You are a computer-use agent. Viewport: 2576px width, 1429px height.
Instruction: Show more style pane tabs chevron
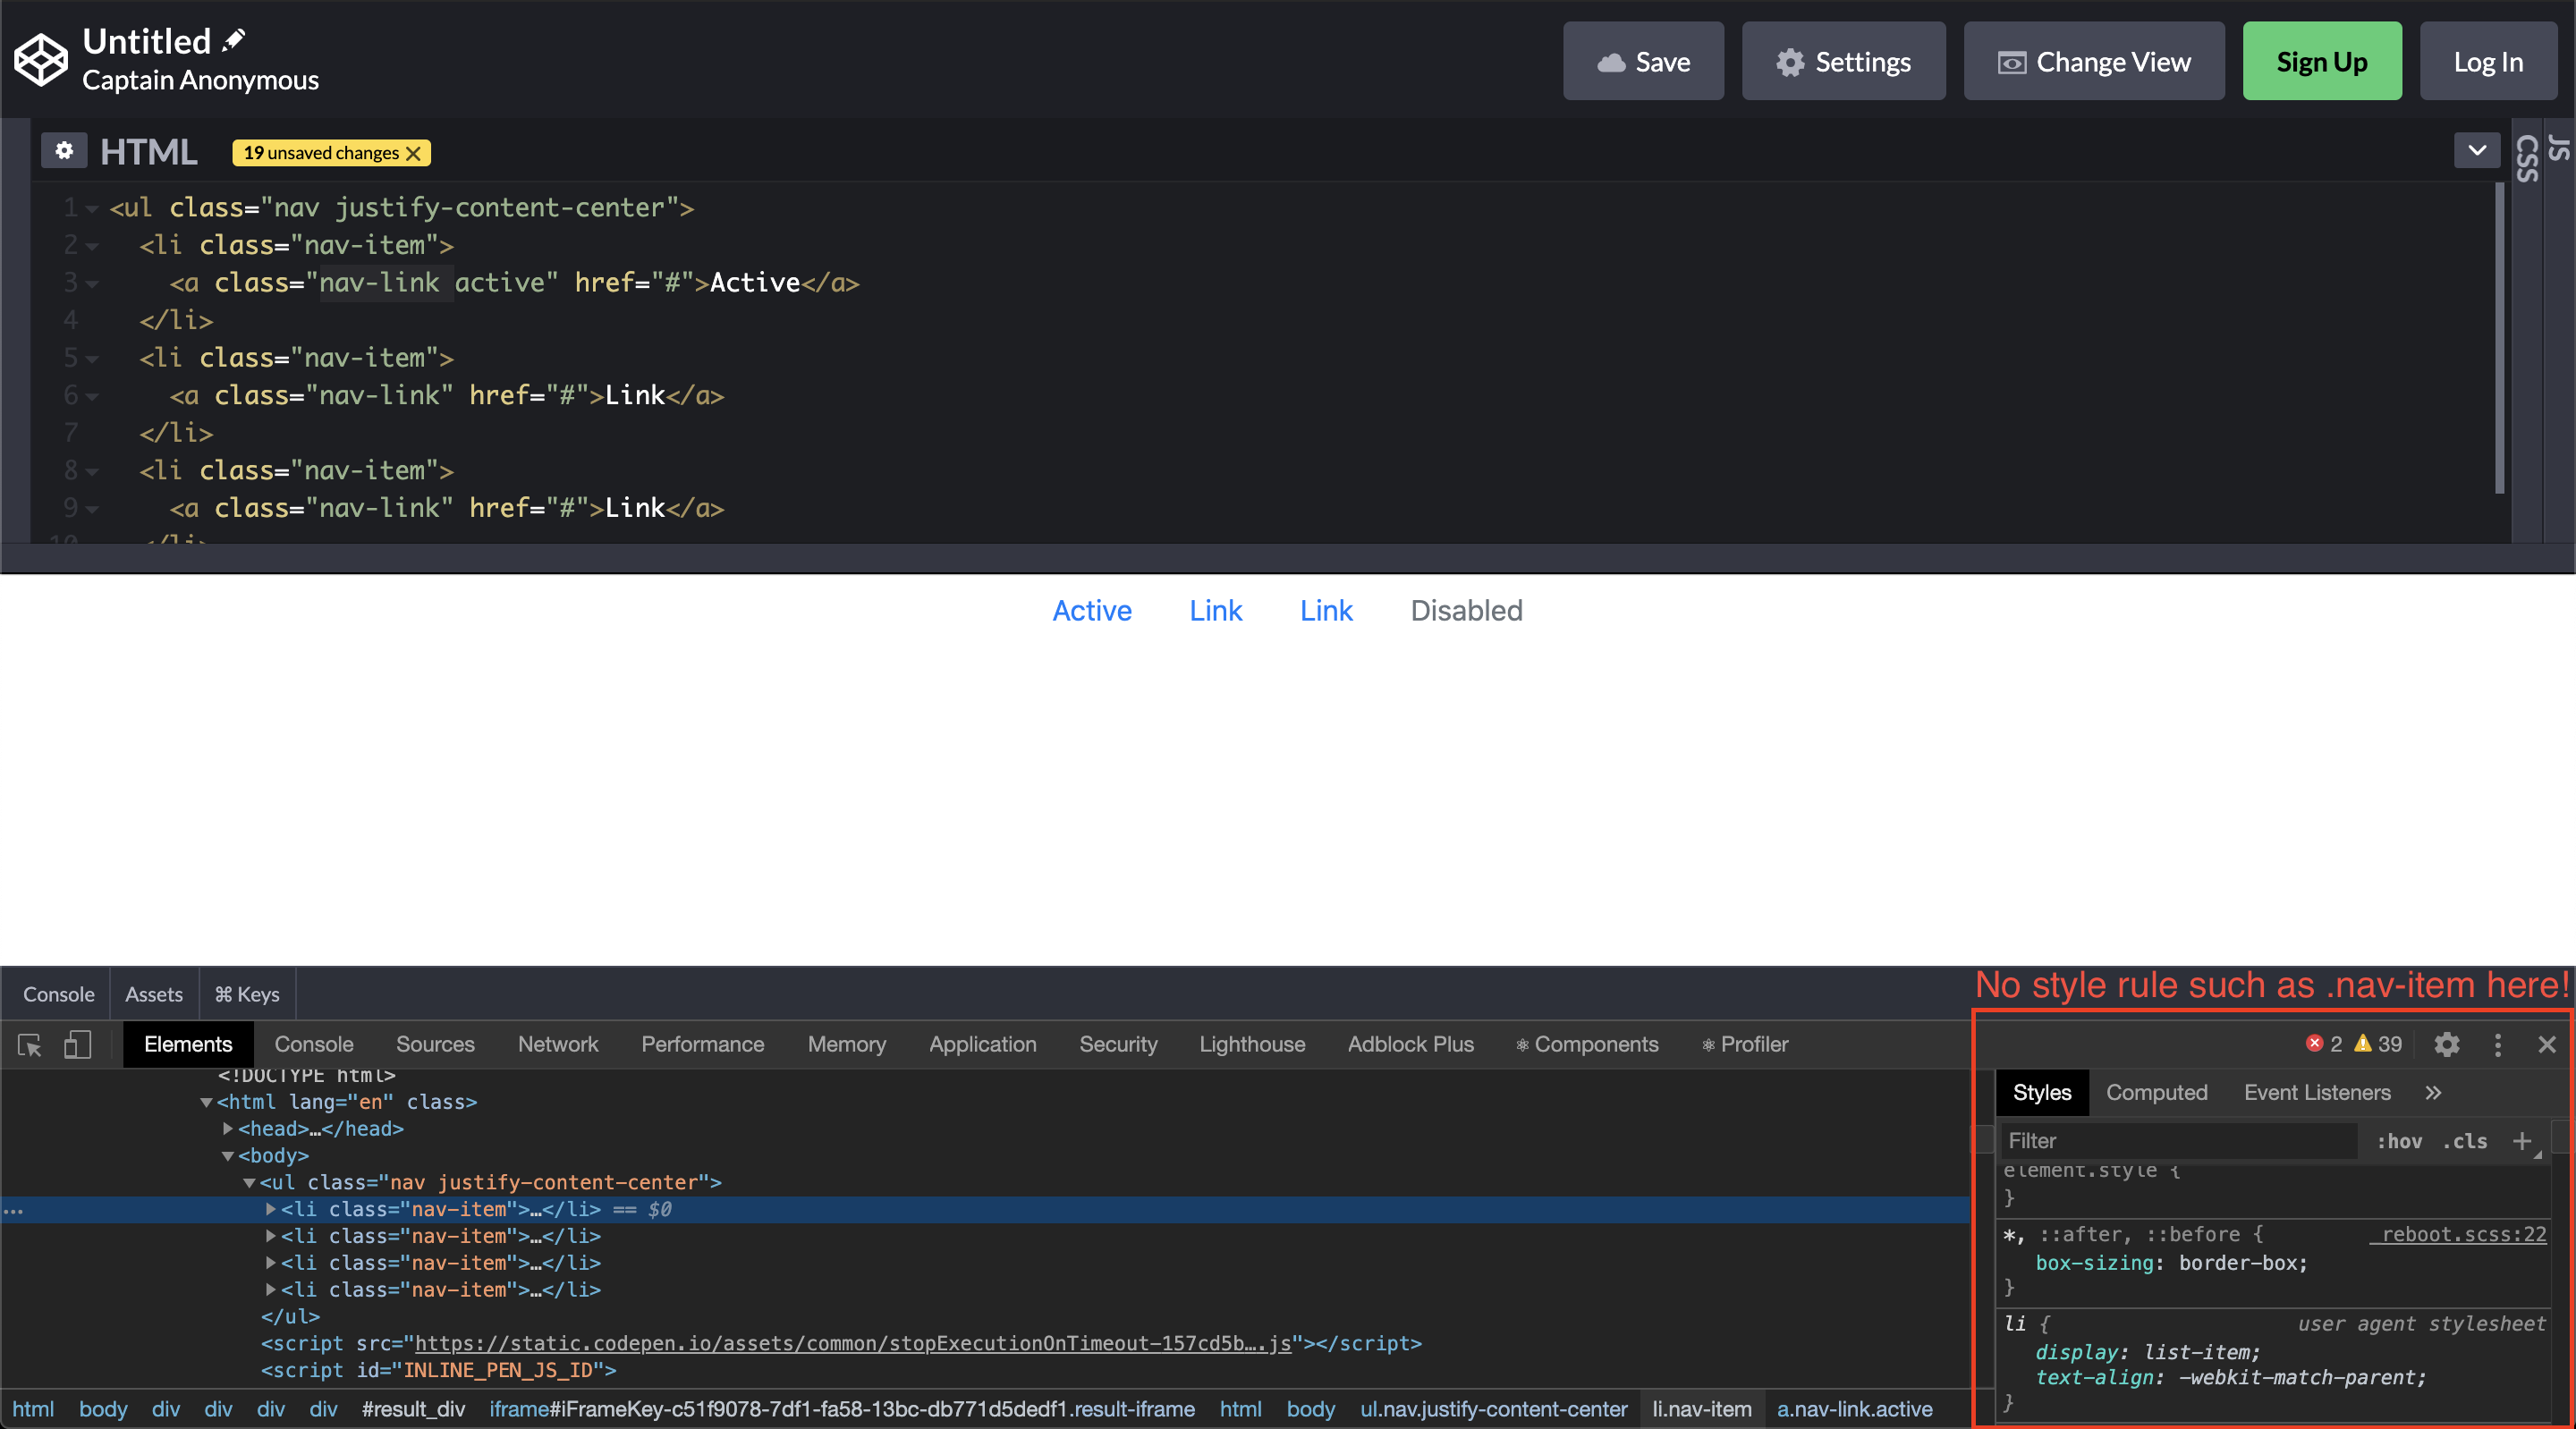pyautogui.click(x=2433, y=1092)
